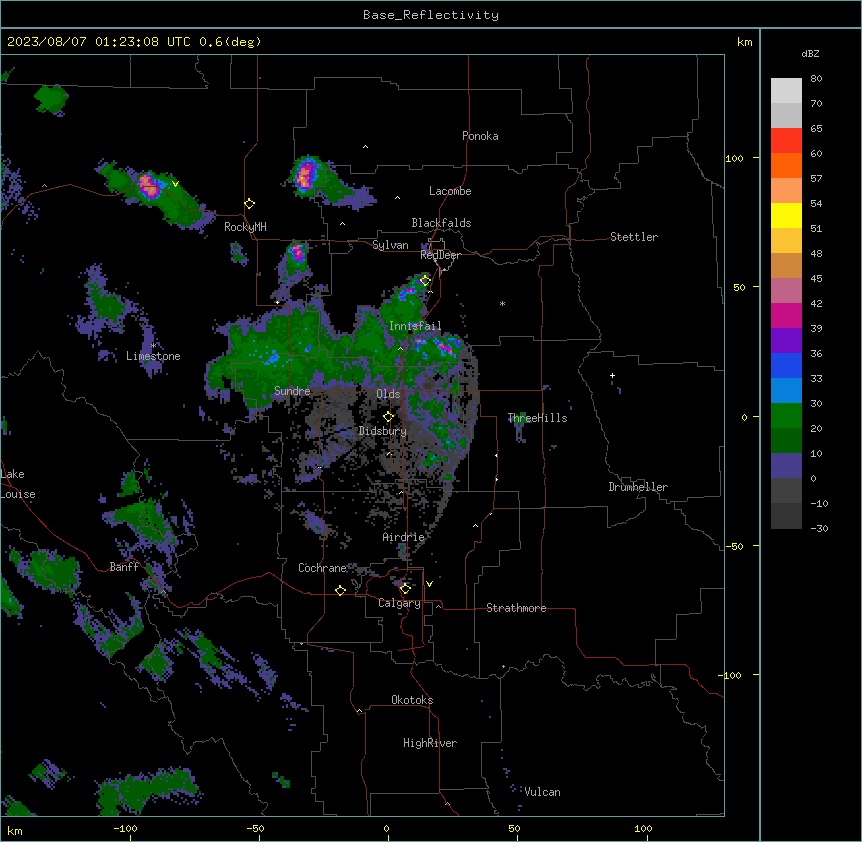The width and height of the screenshot is (862, 842).
Task: Click the km unit label at bottom left
Action: click(15, 830)
